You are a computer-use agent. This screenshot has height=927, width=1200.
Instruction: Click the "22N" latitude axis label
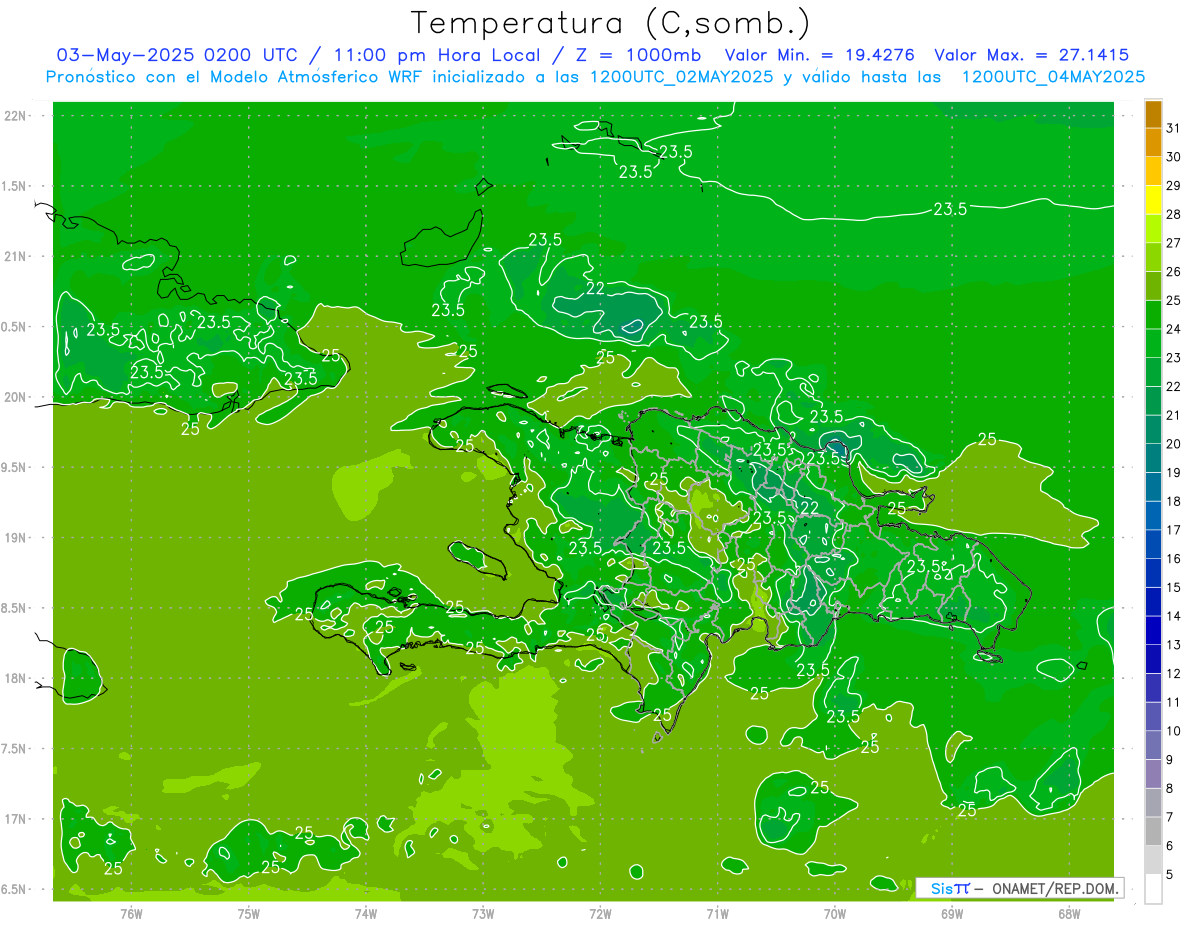pyautogui.click(x=15, y=116)
